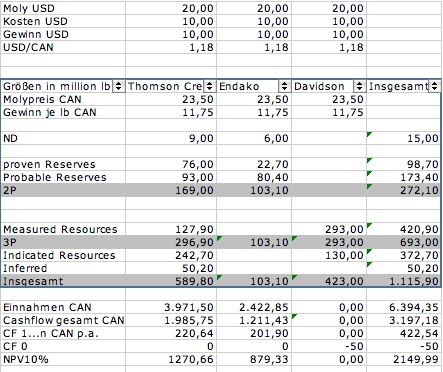
Task: Select Measured Resources total 420,90
Action: coord(404,229)
